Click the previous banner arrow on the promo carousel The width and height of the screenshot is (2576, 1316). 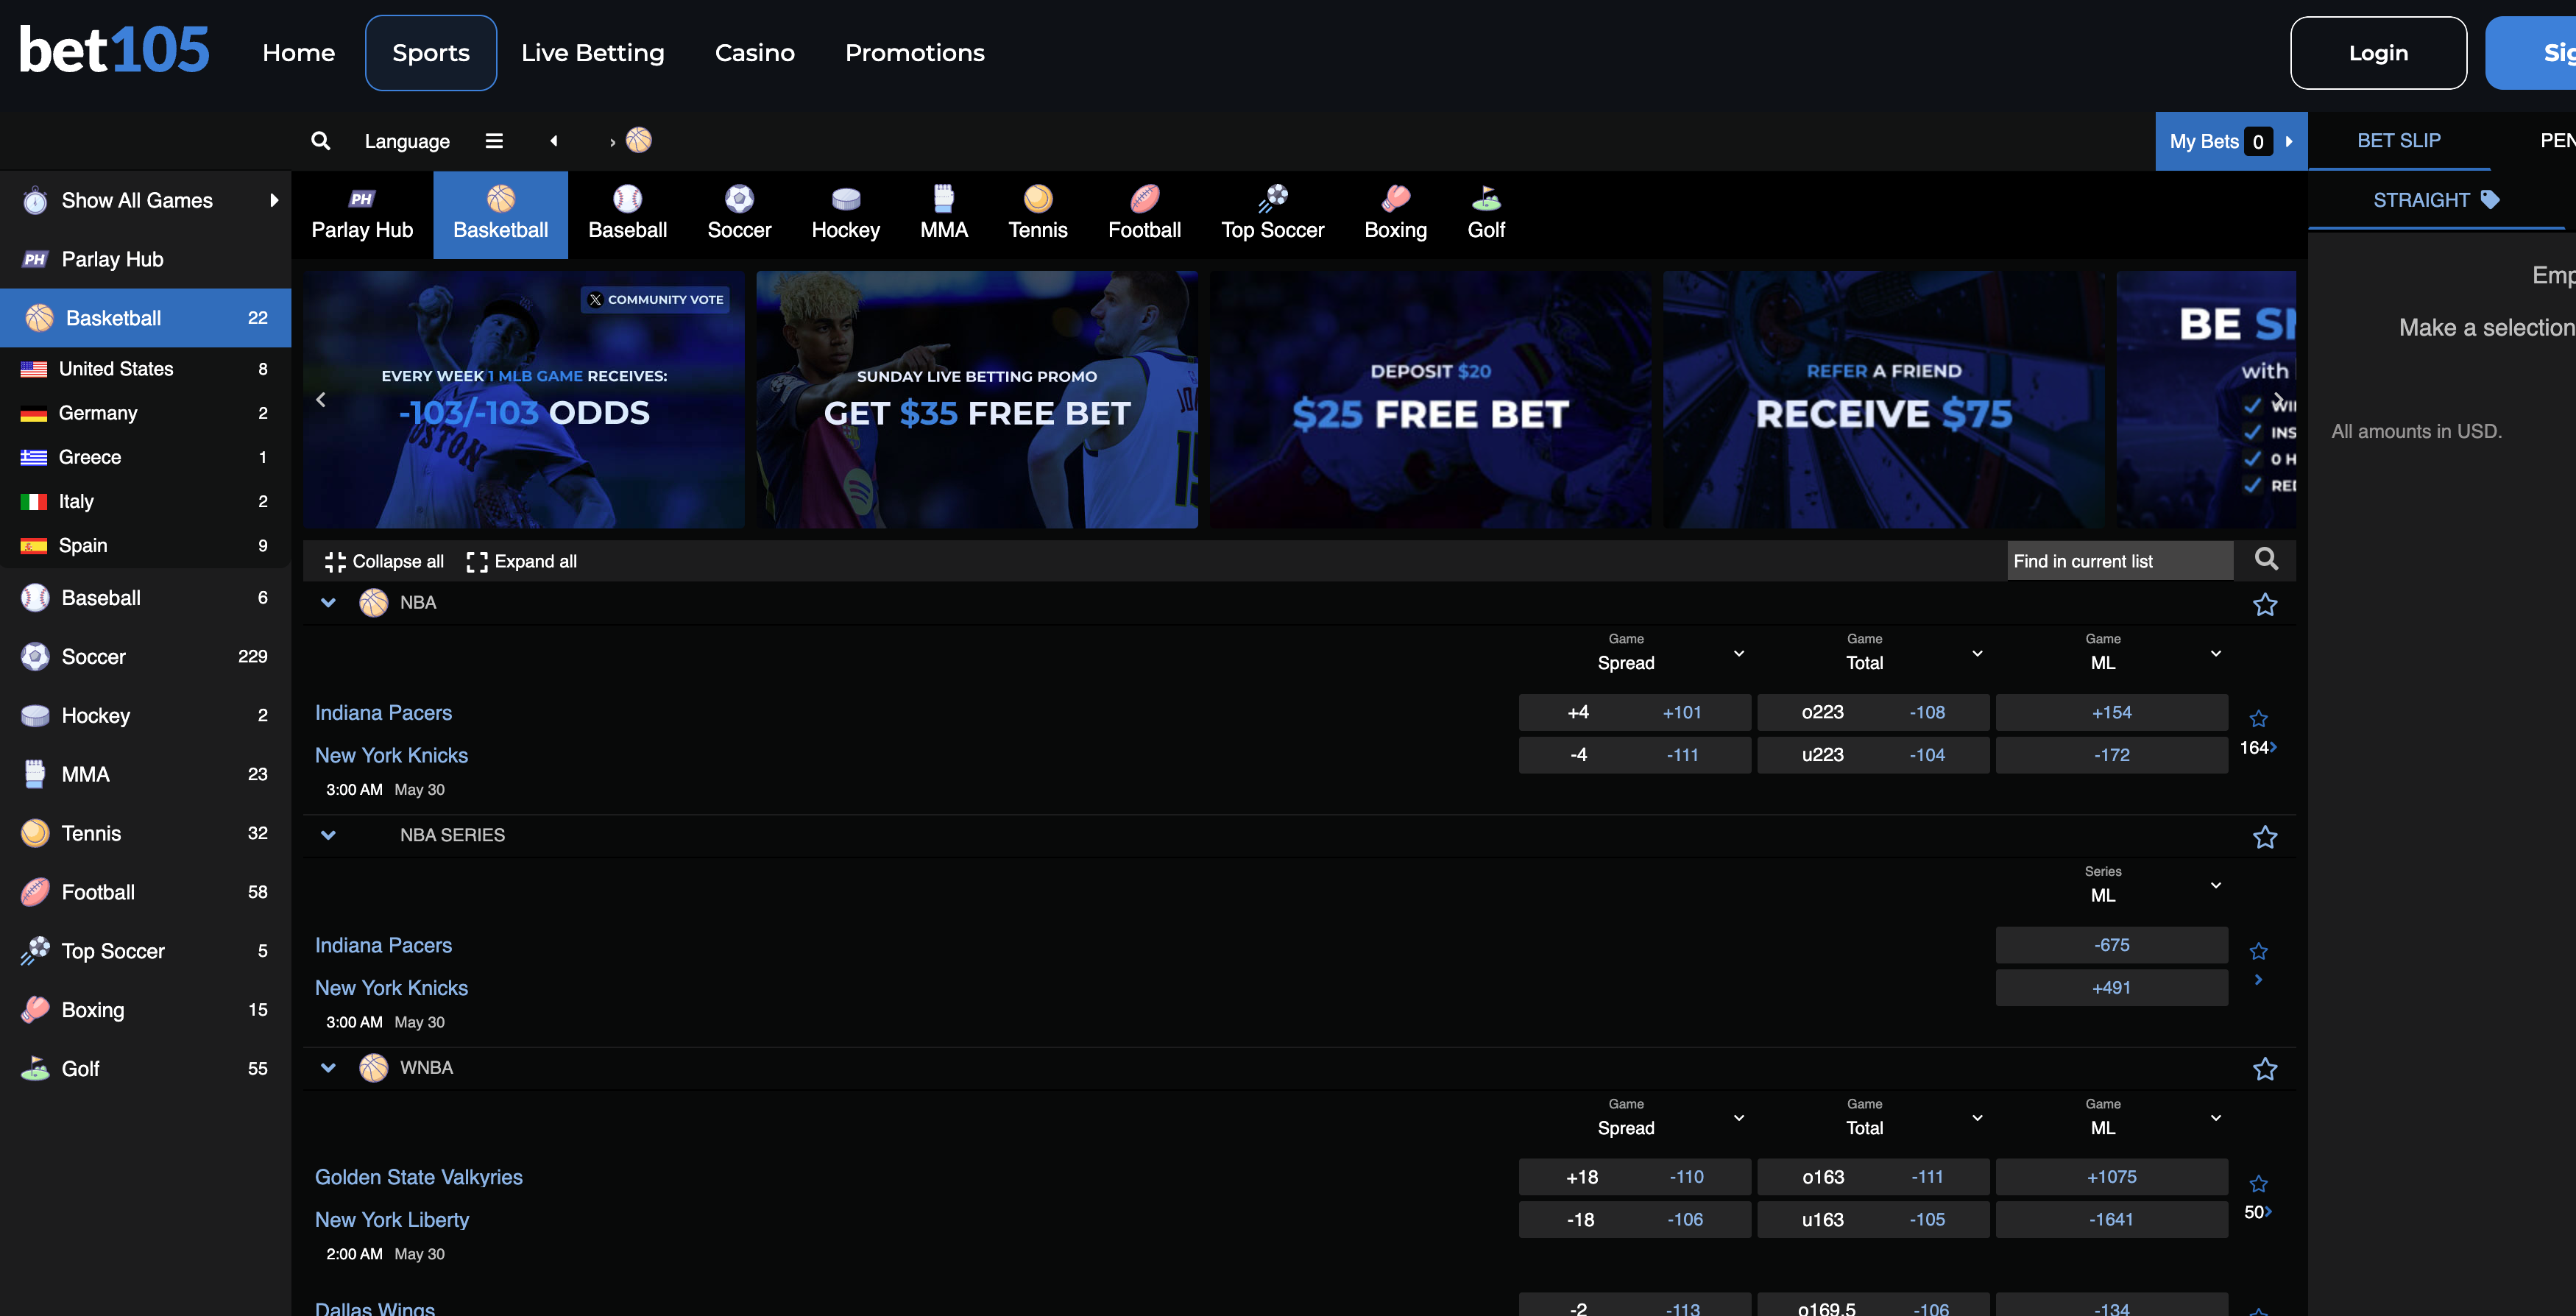(x=321, y=400)
